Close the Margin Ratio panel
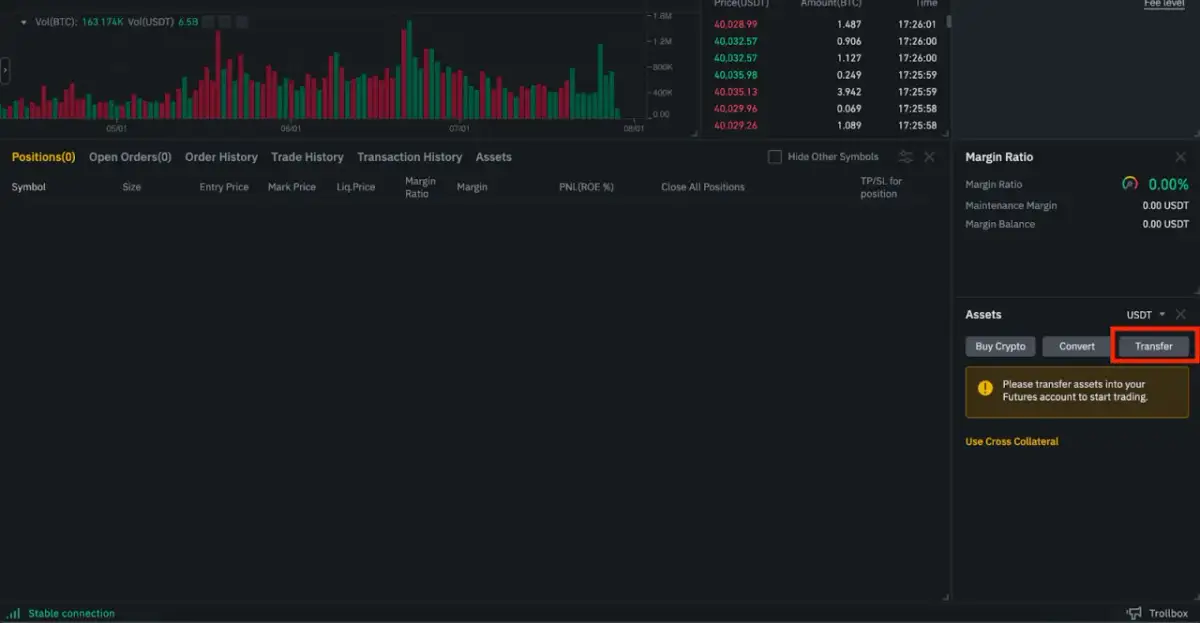Image resolution: width=1200 pixels, height=623 pixels. 1181,156
